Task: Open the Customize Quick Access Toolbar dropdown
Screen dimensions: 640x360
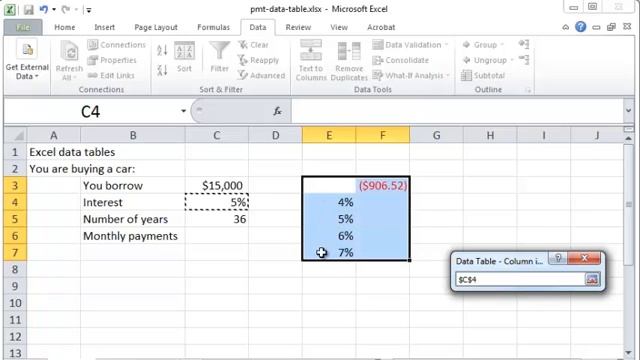Action: 88,10
